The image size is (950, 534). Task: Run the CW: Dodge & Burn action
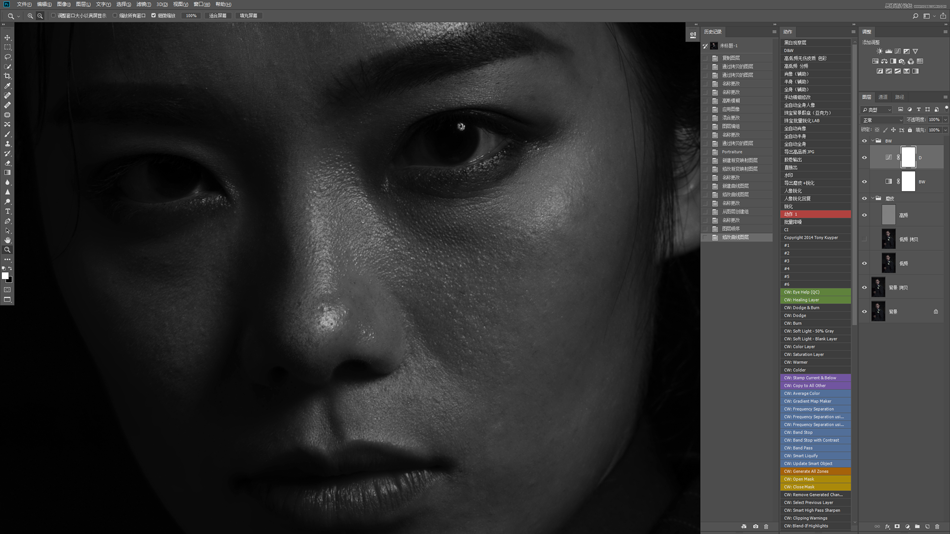click(x=815, y=308)
